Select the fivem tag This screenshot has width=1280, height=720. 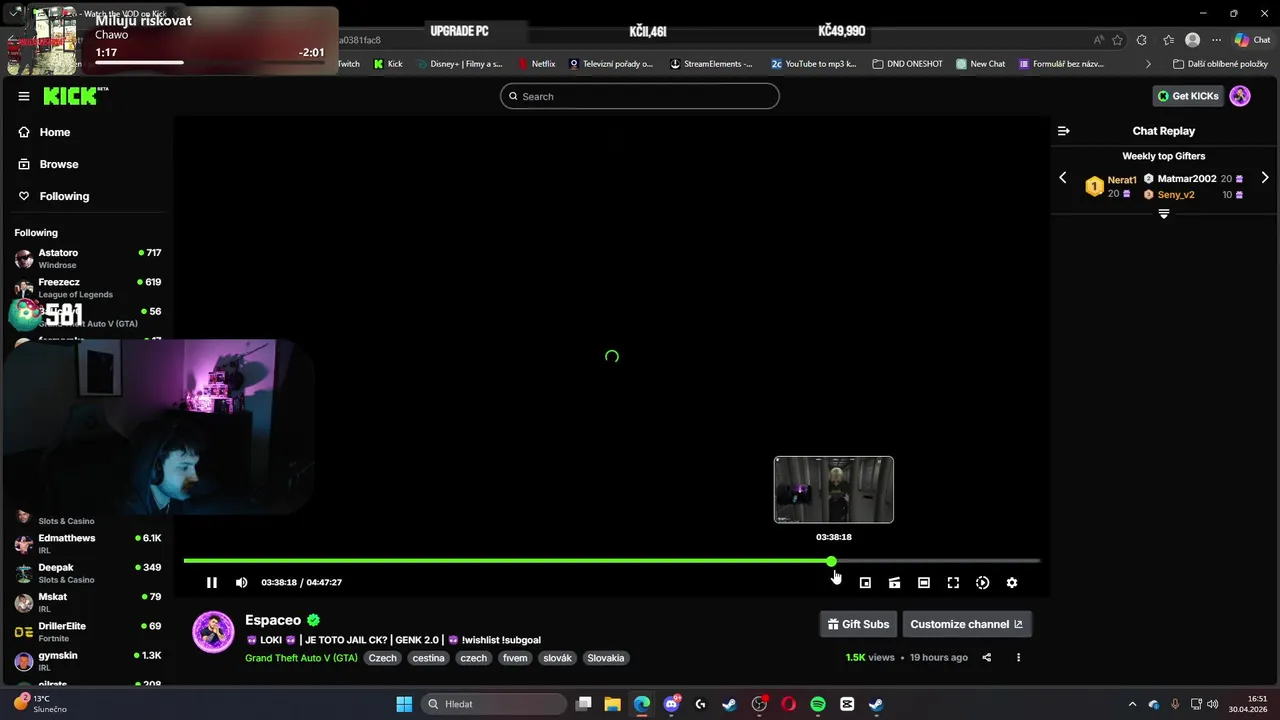(x=515, y=658)
